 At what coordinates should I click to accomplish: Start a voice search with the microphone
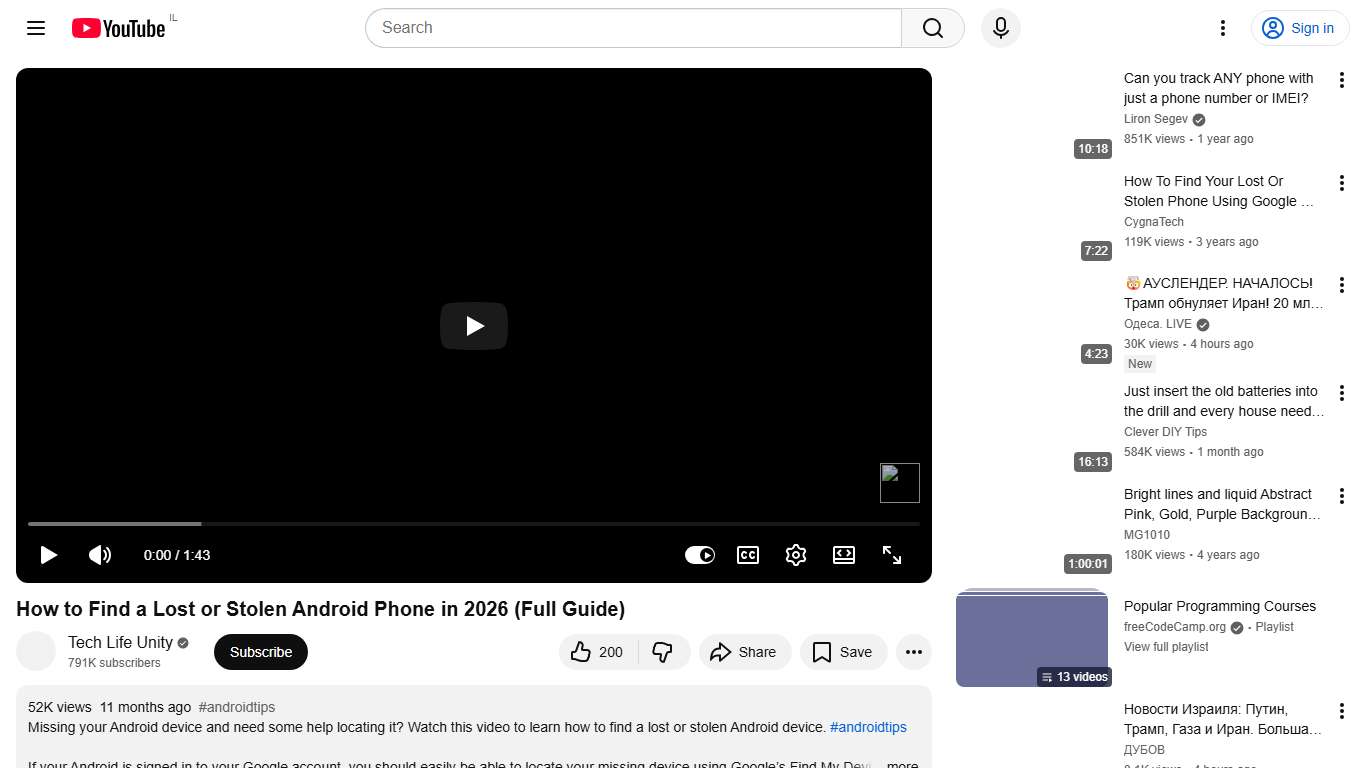click(1000, 28)
